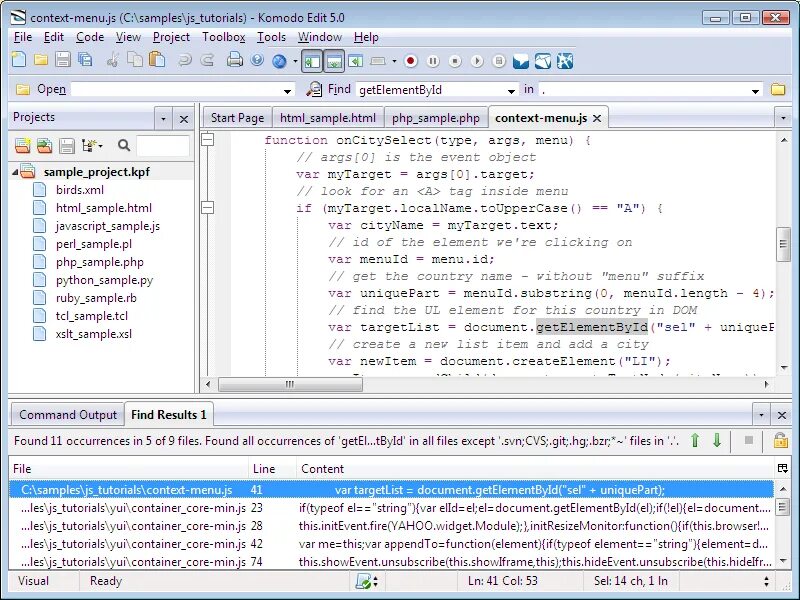Viewport: 800px width, 600px height.
Task: Select birds.xml in project tree
Action: pos(80,190)
